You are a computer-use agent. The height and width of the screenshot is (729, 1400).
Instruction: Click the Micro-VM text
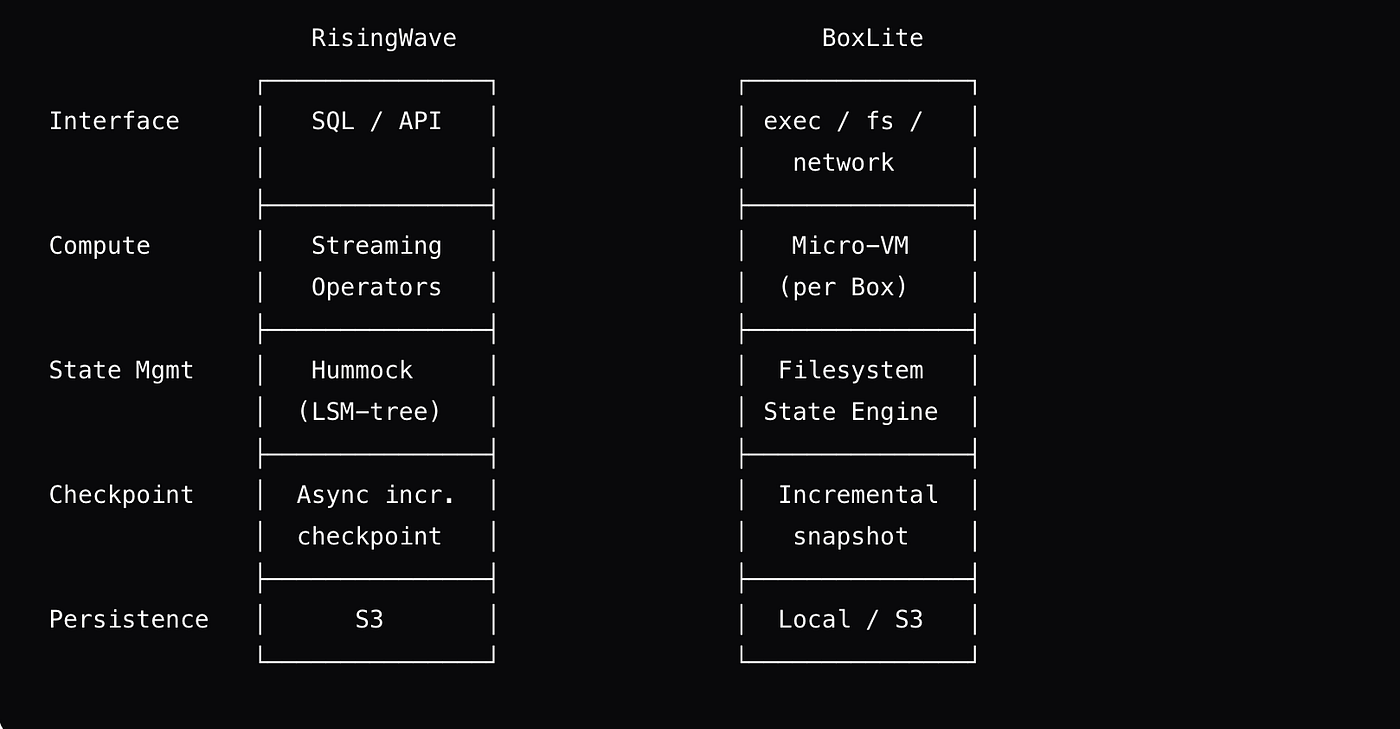tap(850, 246)
